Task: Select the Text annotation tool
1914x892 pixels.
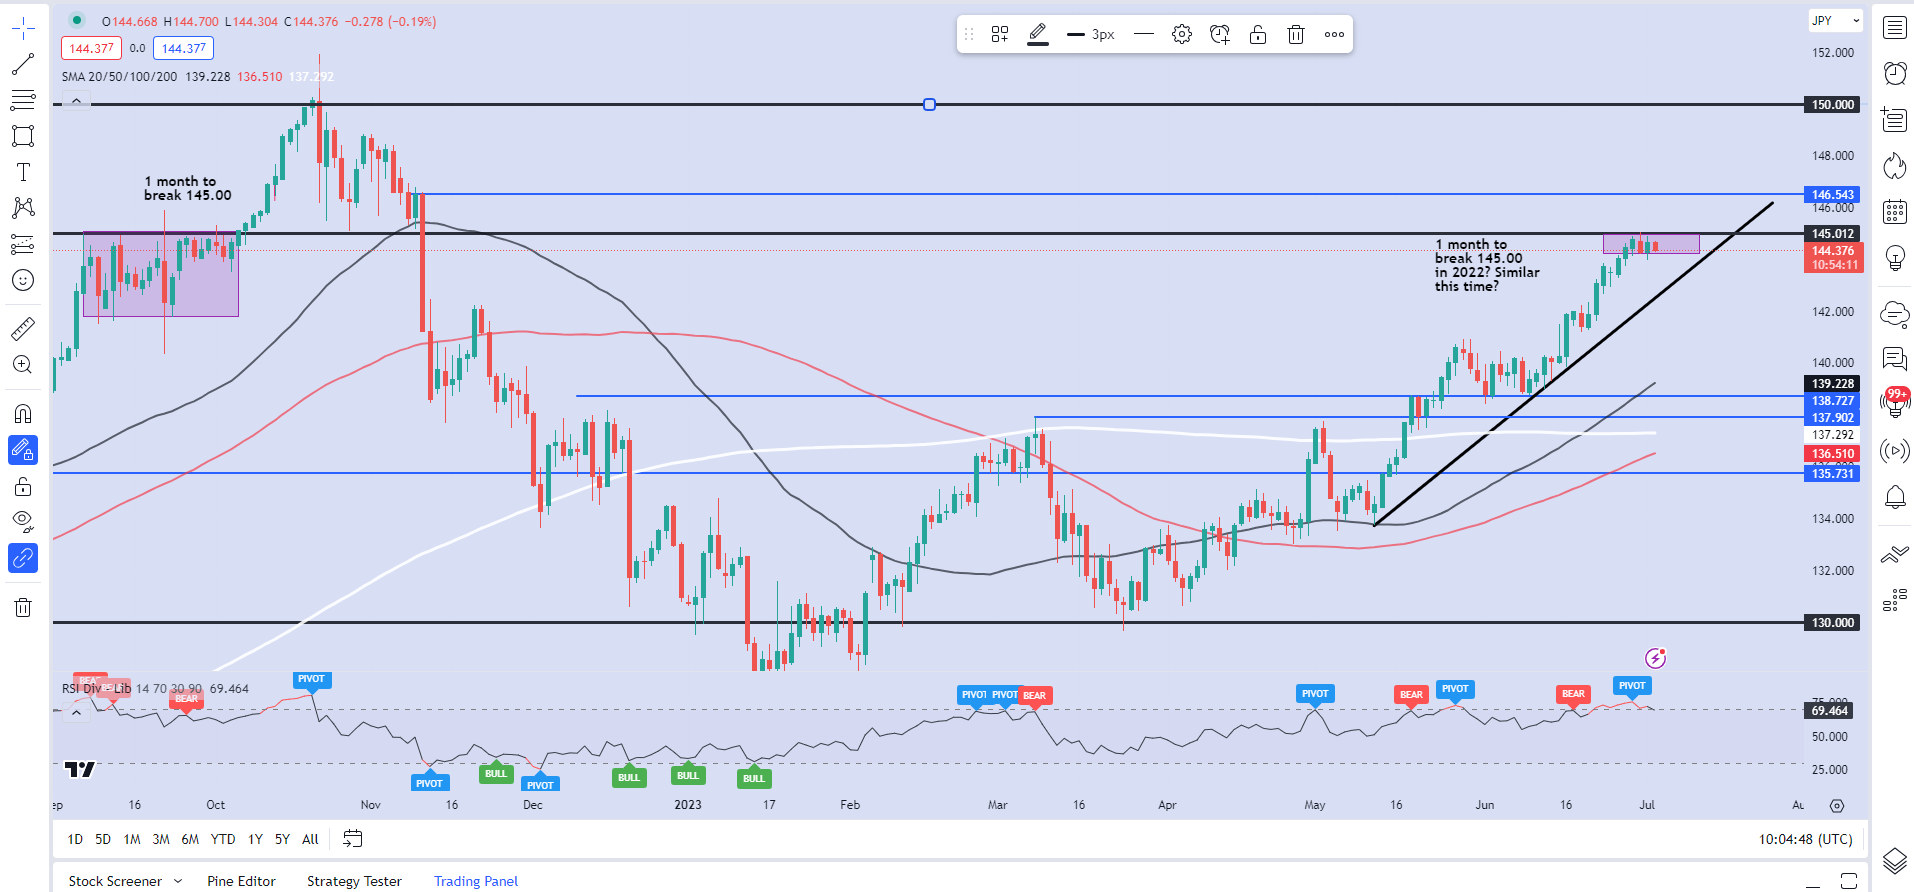Action: 23,172
